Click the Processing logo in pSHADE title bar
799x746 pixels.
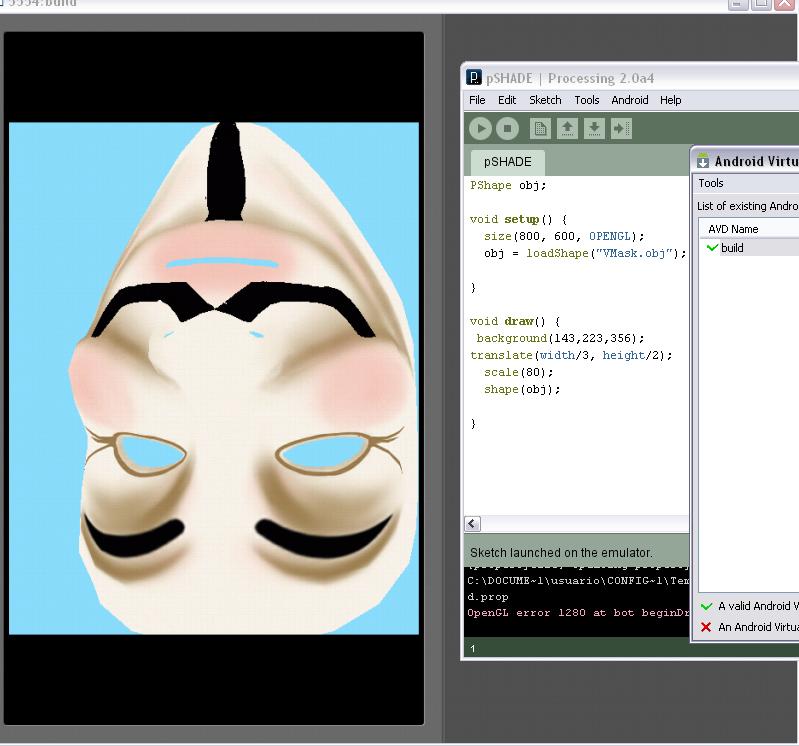[475, 78]
